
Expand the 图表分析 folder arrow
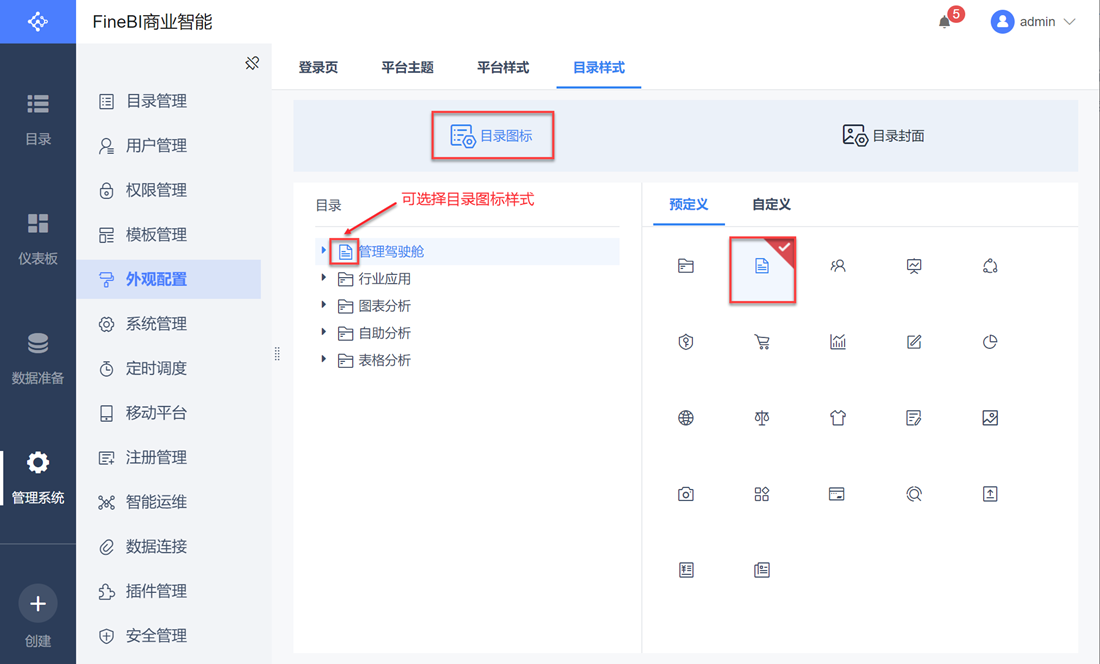(323, 305)
